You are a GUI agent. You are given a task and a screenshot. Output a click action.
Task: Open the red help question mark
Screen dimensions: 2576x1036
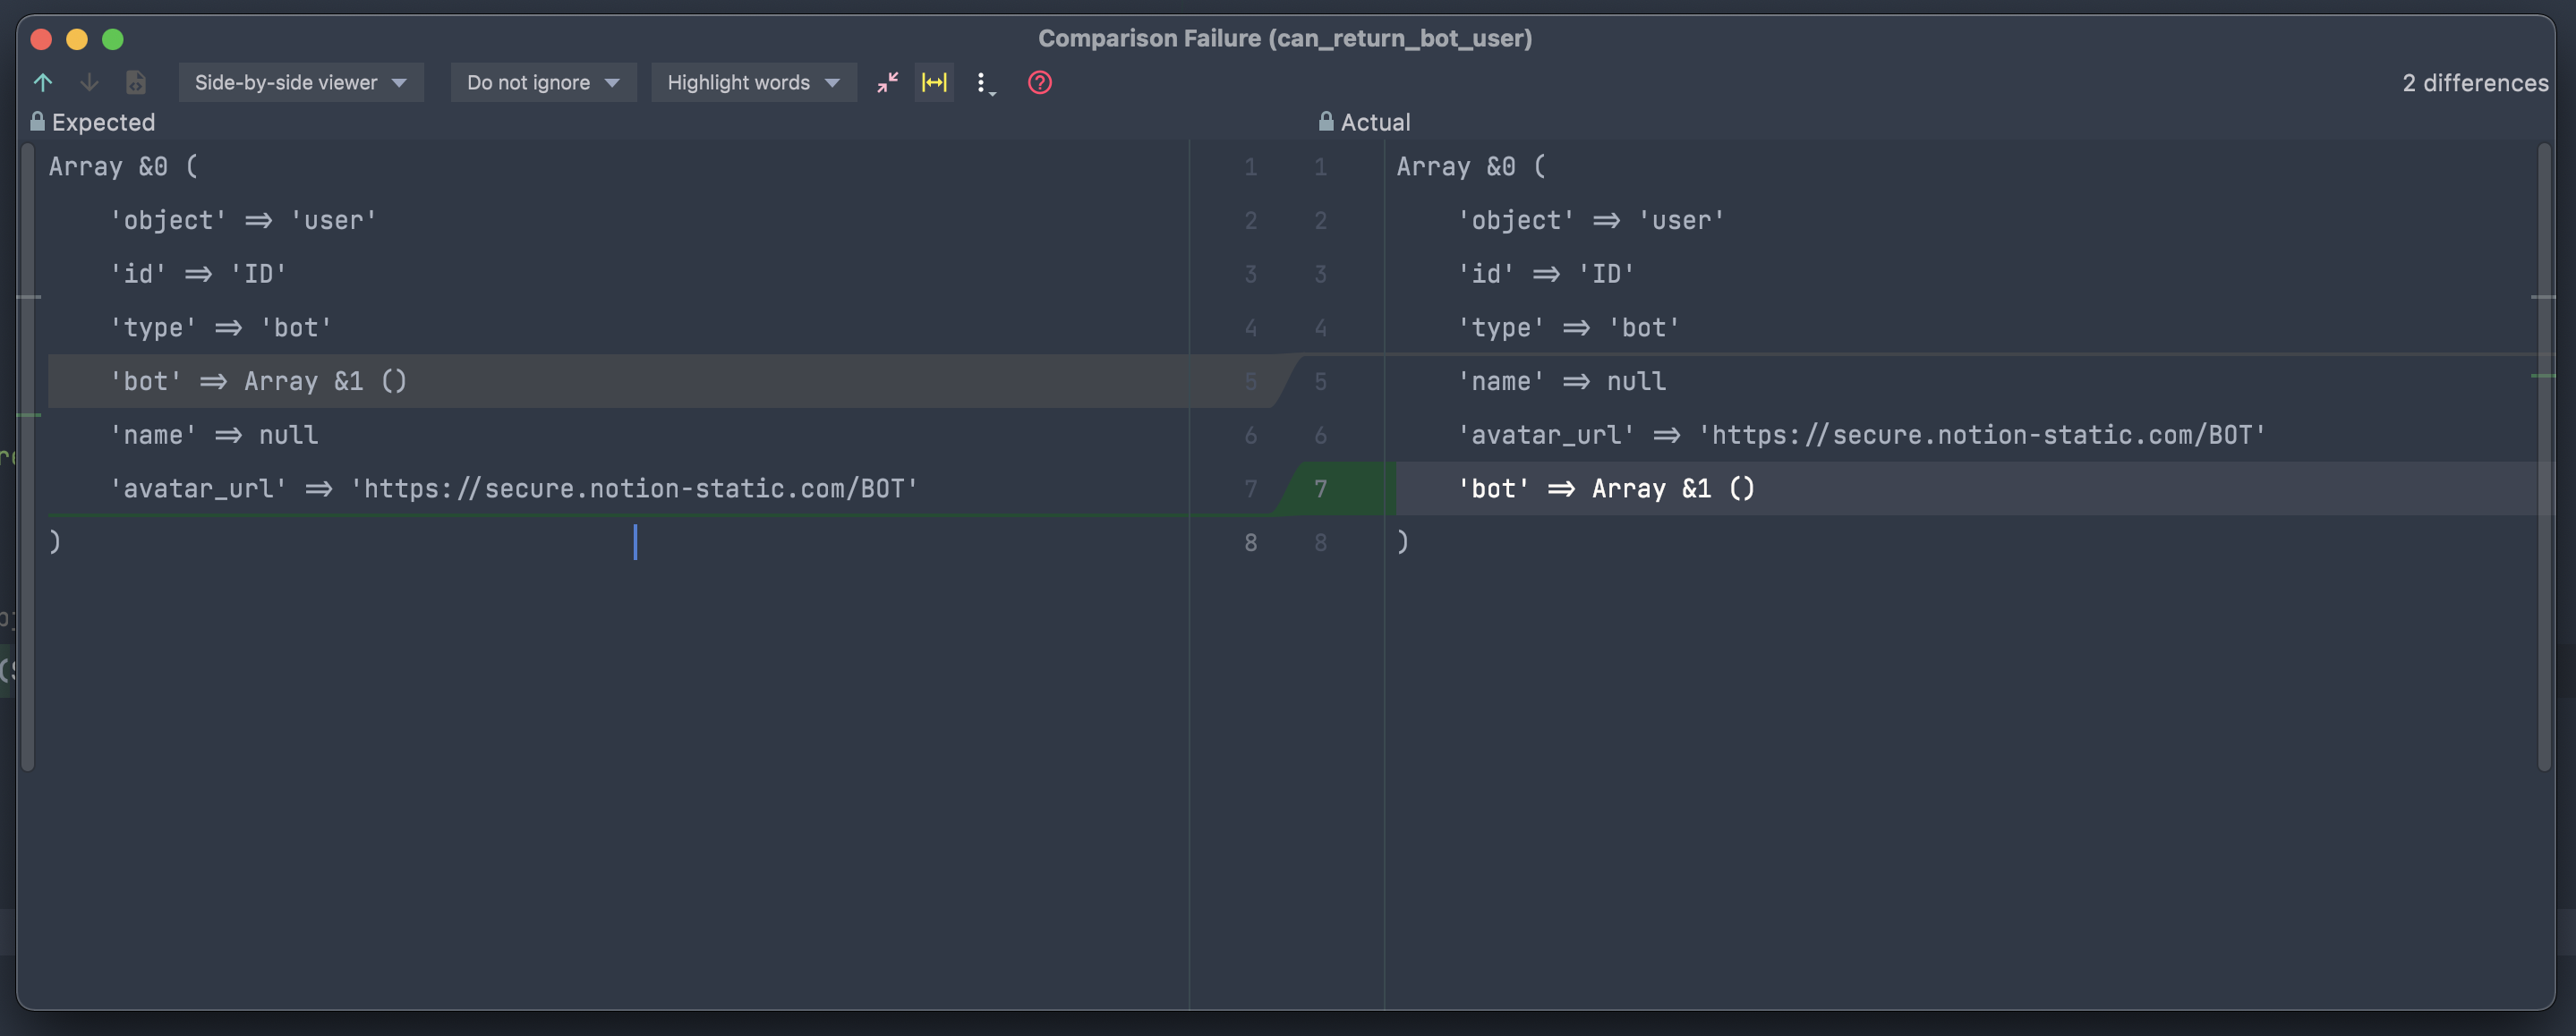tap(1039, 82)
